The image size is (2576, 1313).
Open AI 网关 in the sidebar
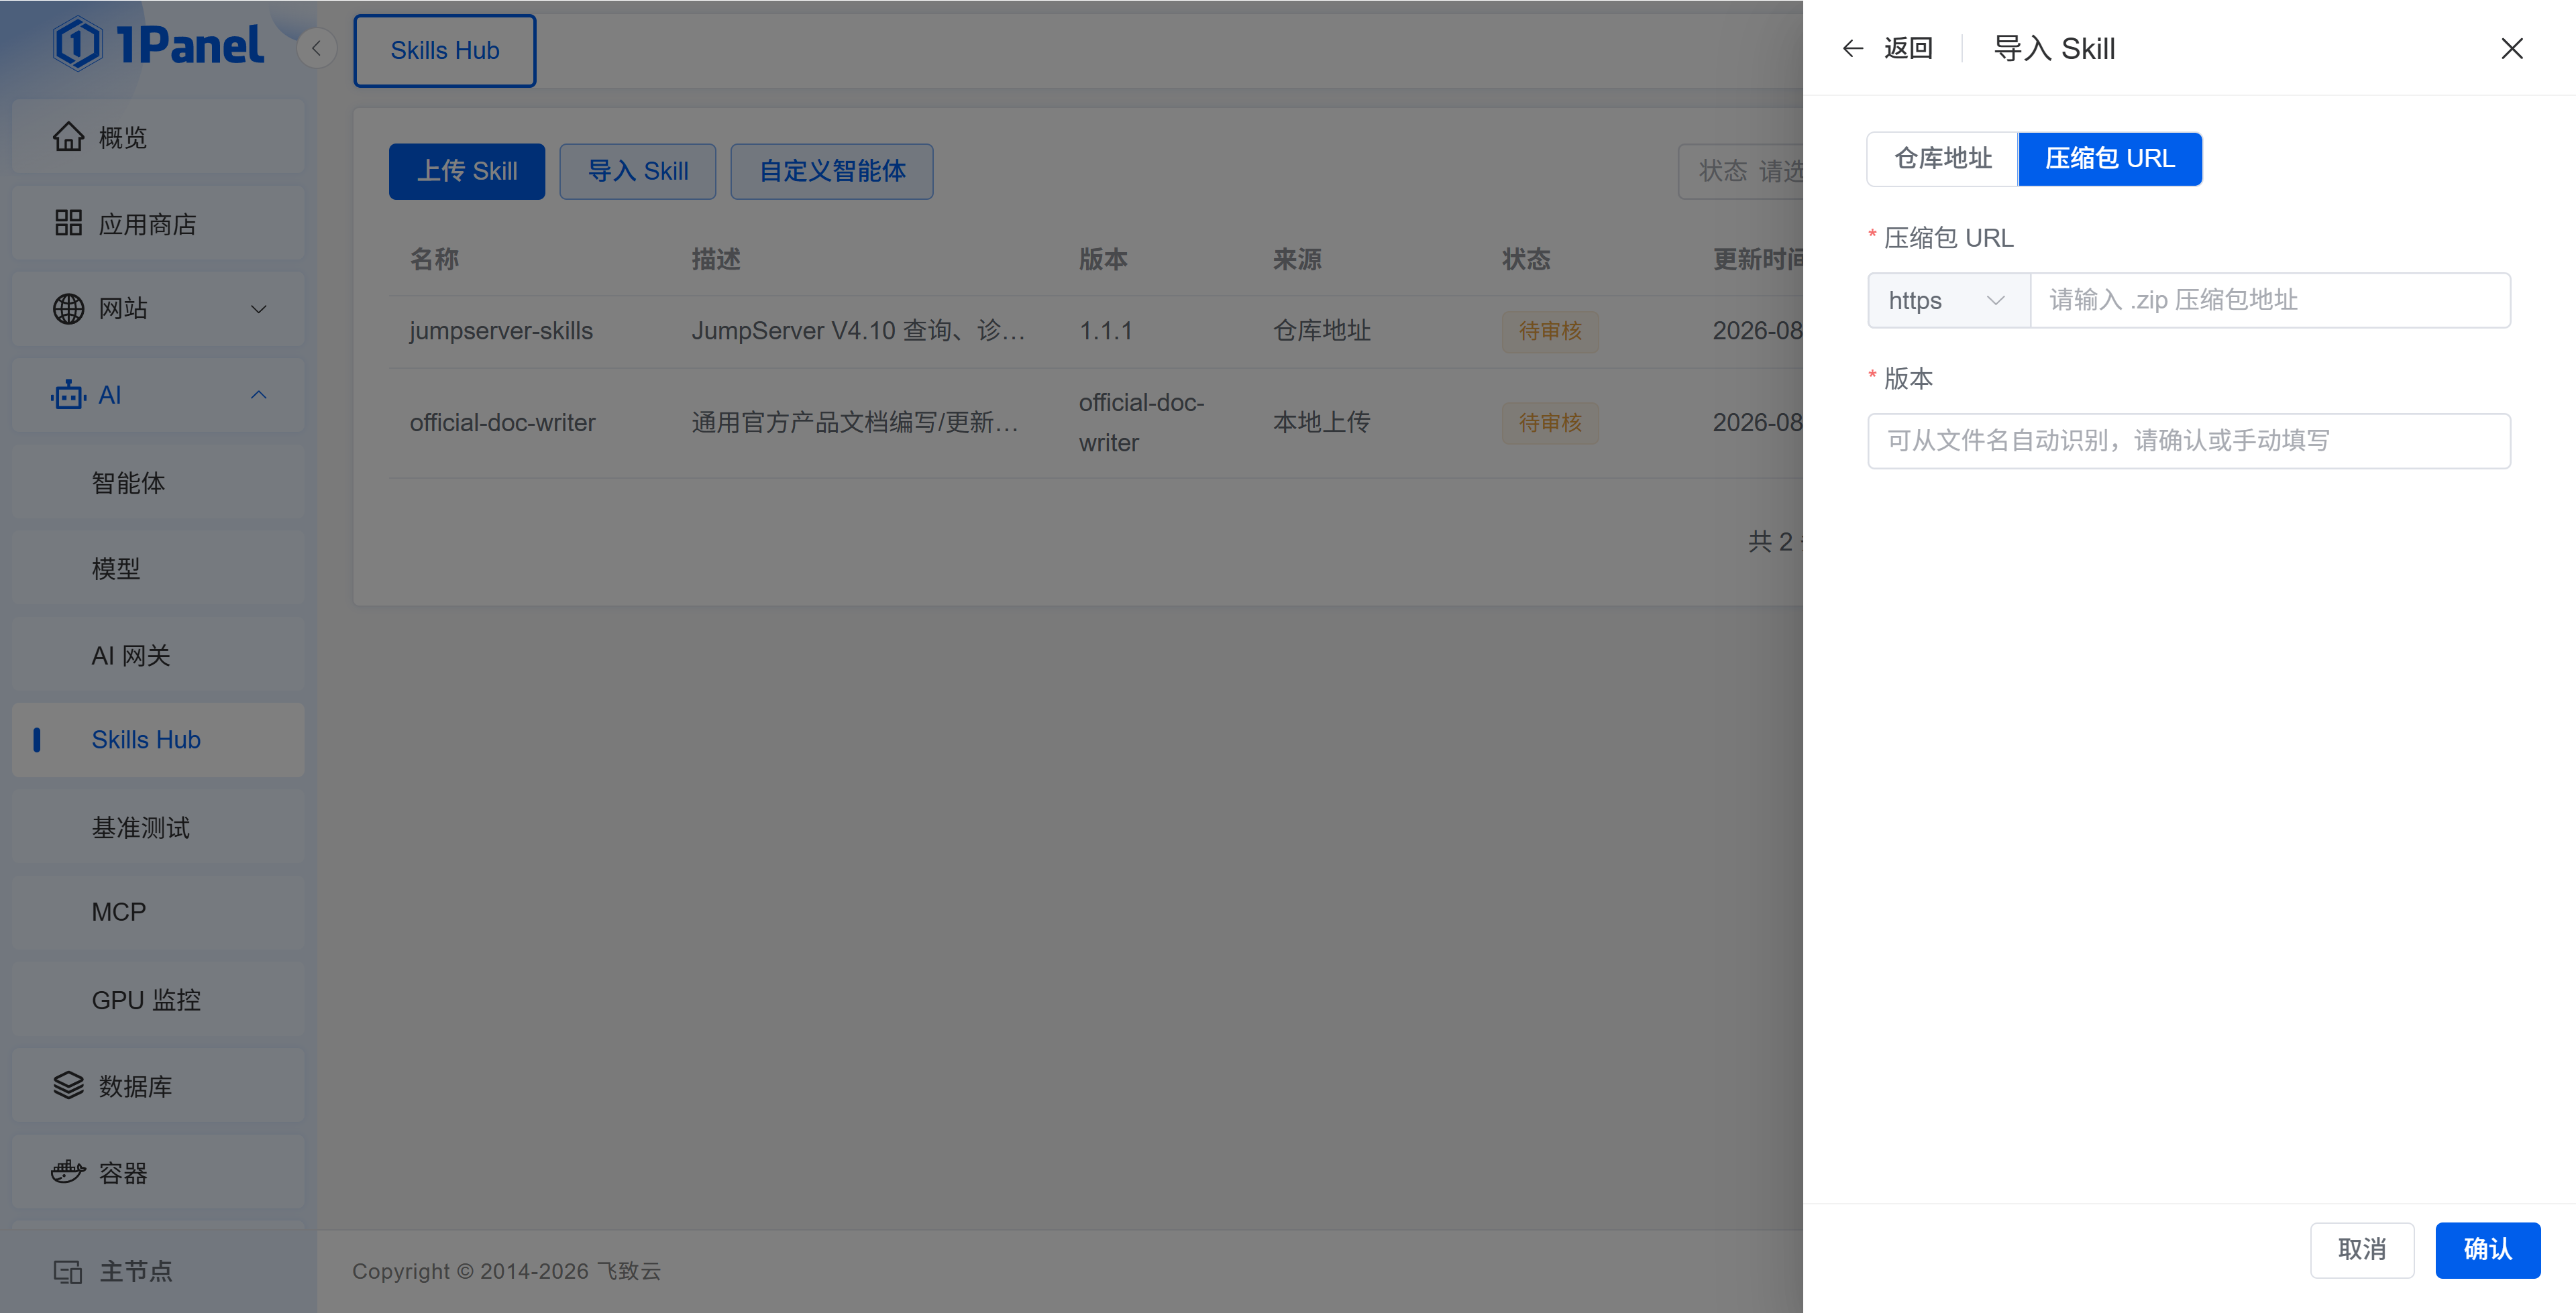(158, 655)
